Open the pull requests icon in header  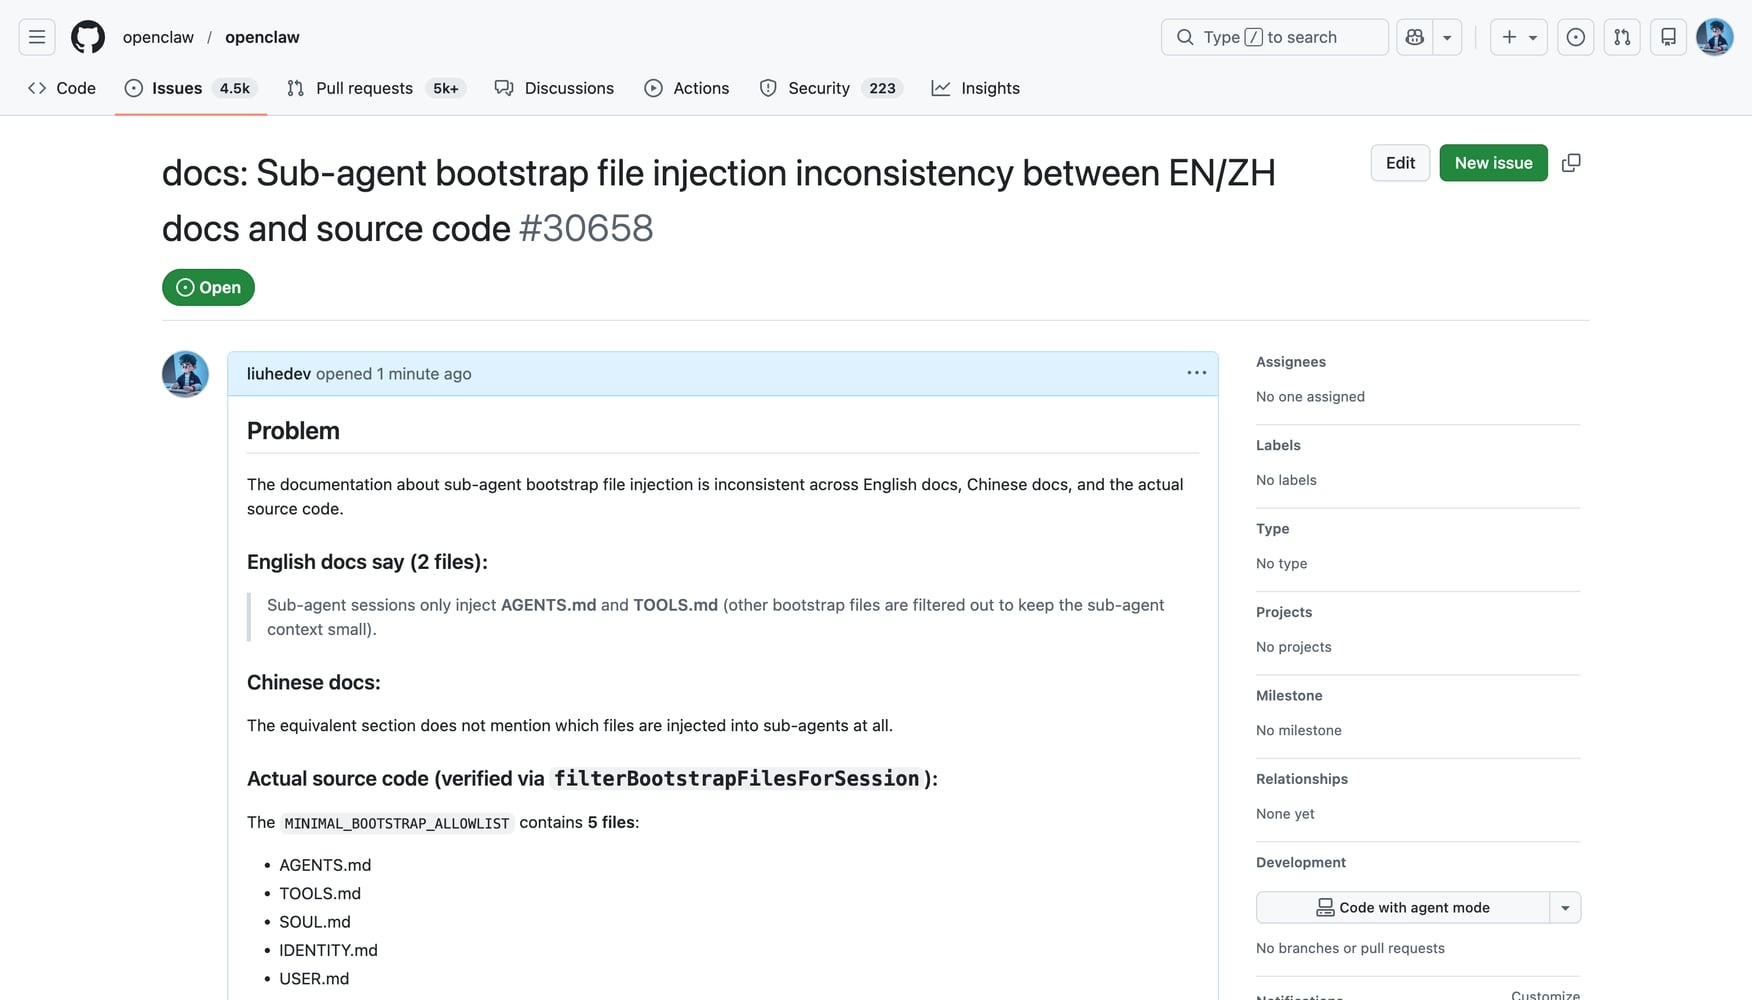(x=1622, y=37)
